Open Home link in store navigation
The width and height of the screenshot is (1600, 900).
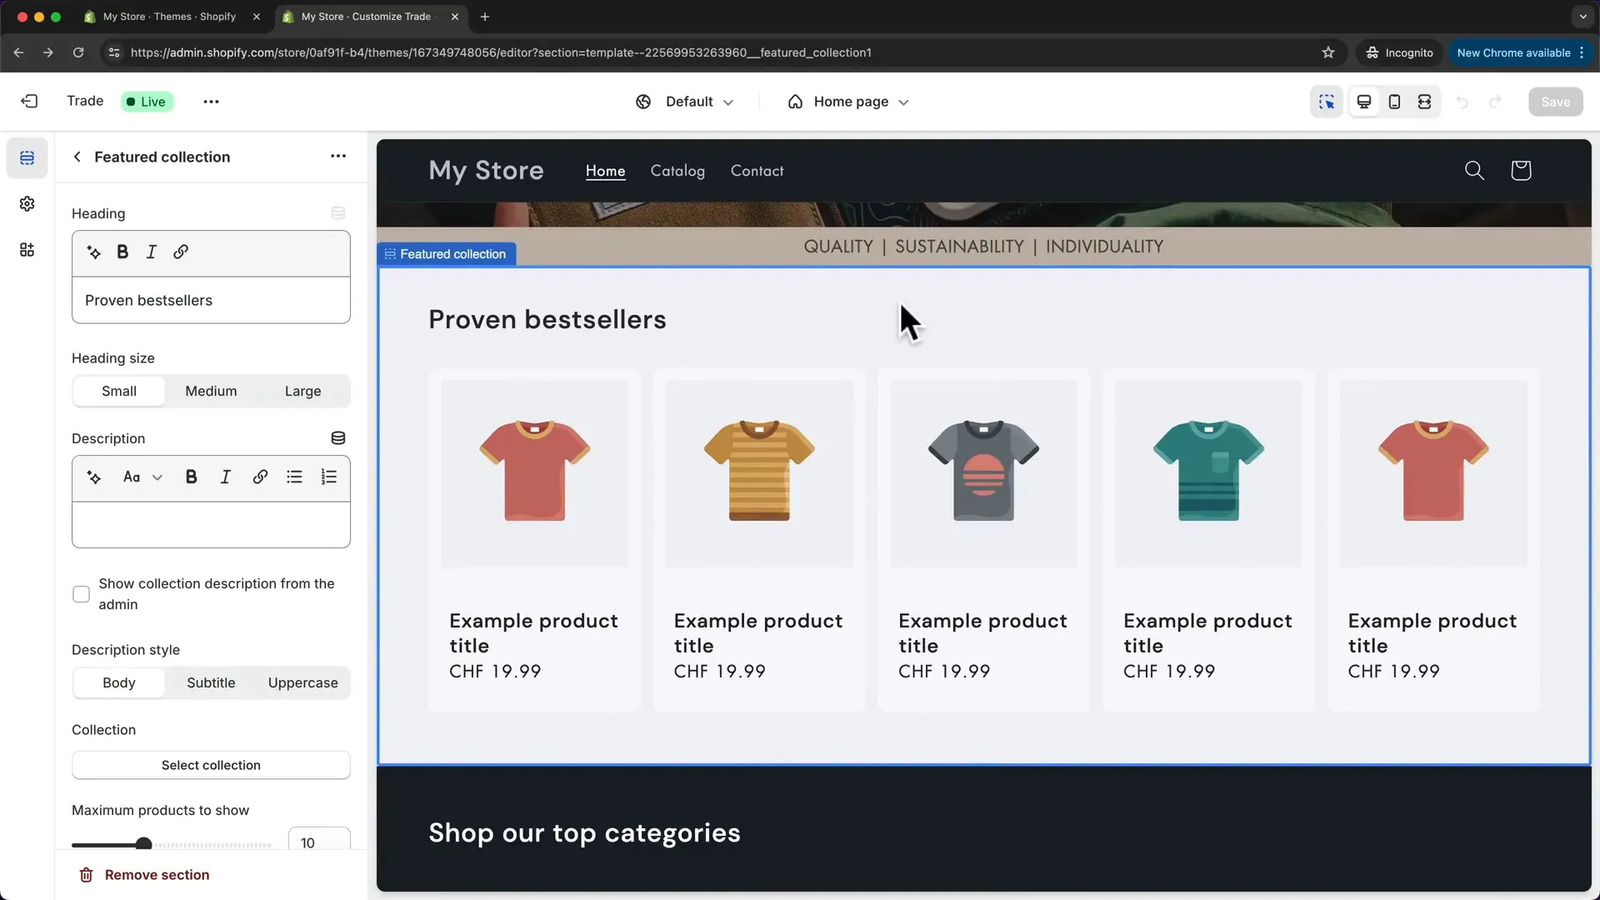point(605,171)
